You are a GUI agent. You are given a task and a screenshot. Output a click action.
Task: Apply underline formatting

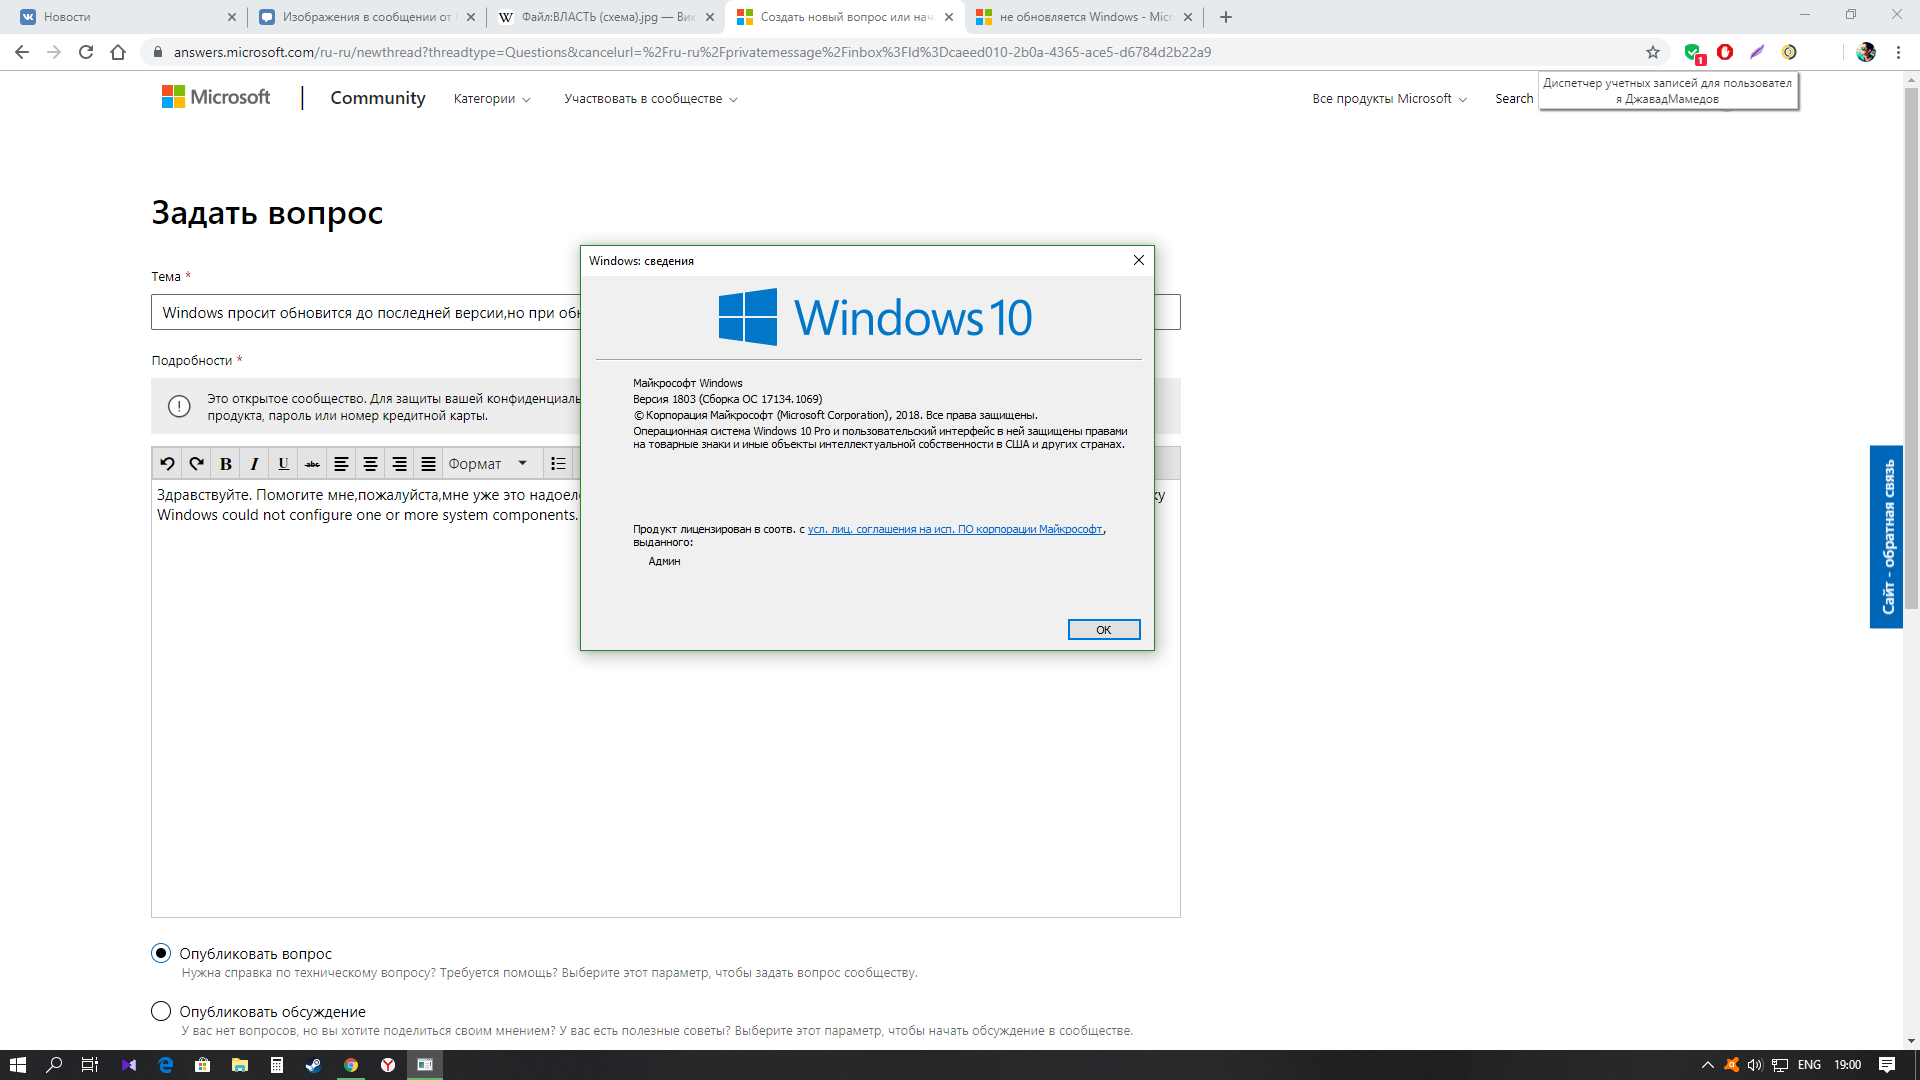(283, 464)
